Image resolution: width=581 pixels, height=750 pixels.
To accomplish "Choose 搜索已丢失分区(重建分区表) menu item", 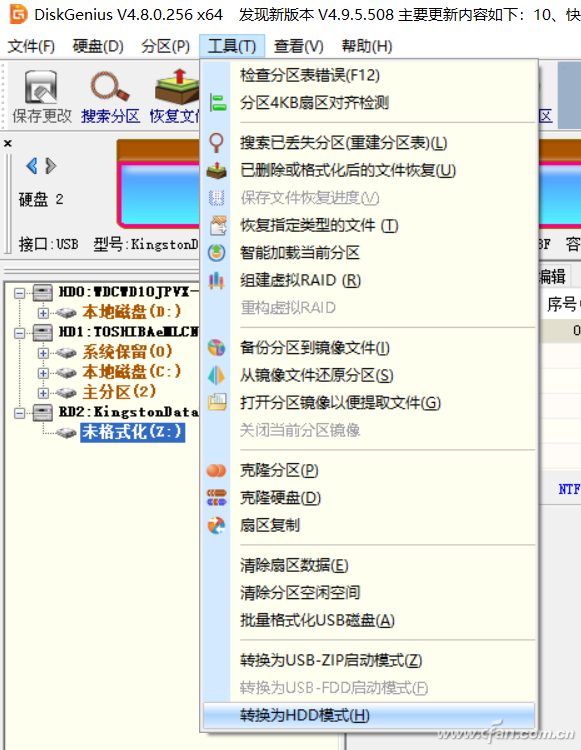I will coord(369,143).
